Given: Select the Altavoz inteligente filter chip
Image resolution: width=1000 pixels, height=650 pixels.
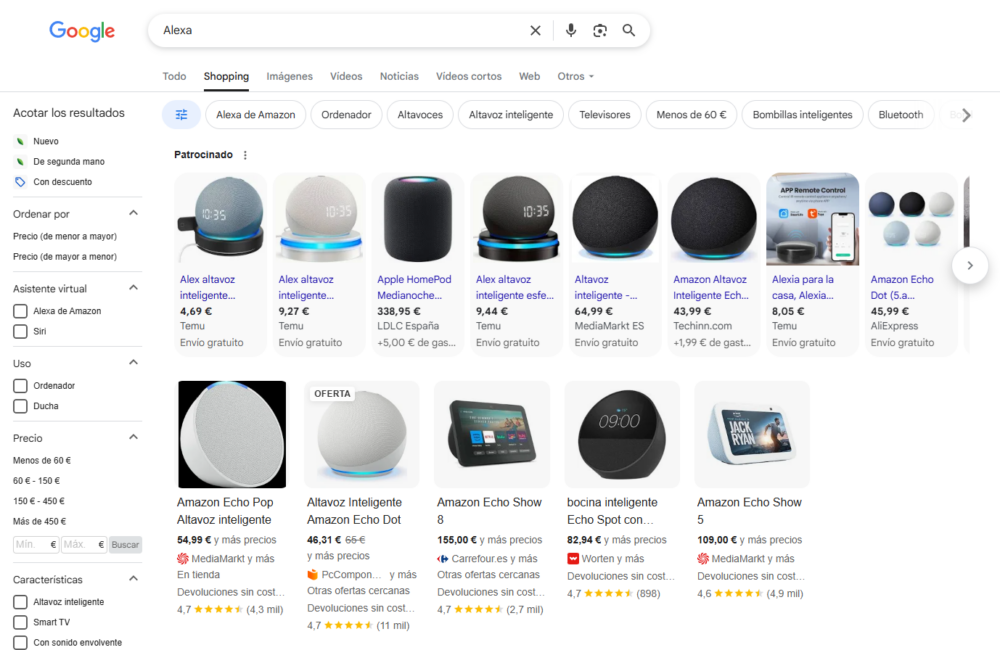Looking at the screenshot, I should pos(511,115).
